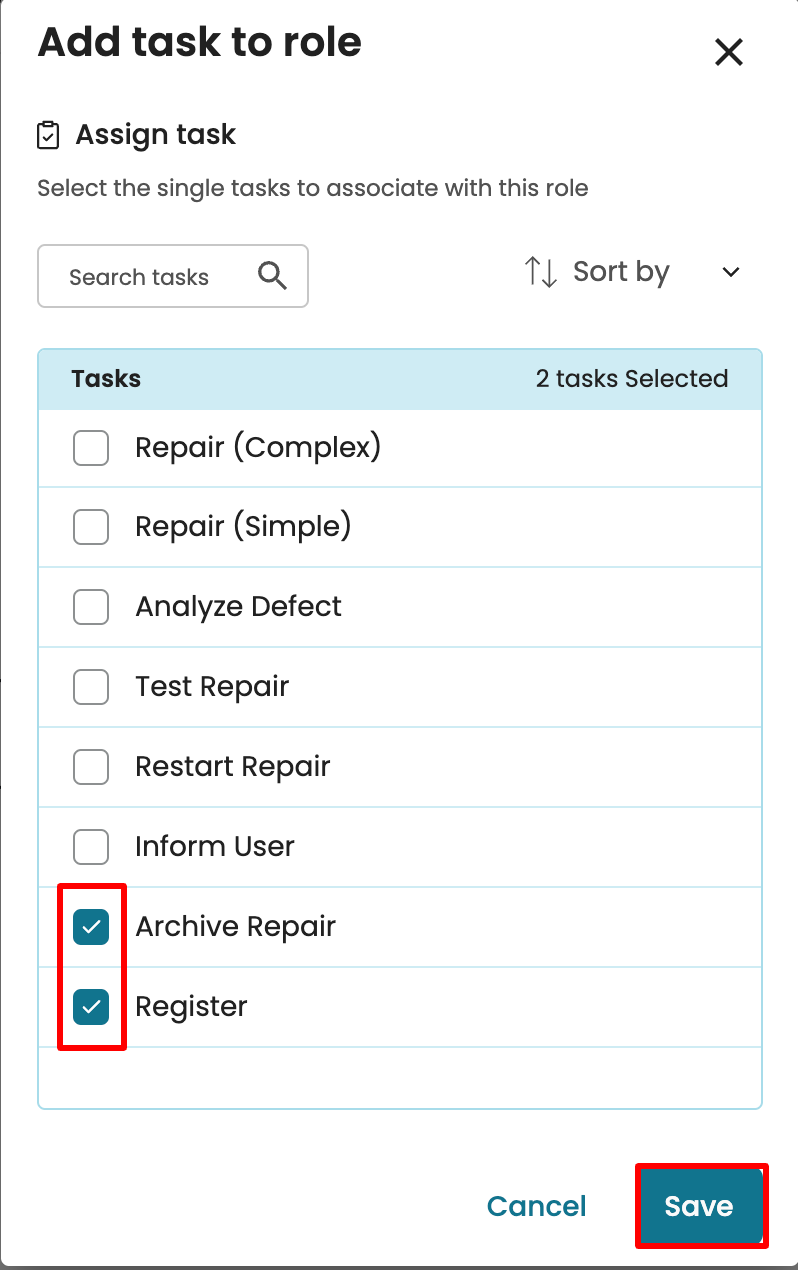Check the Inform User checkbox
Screen dimensions: 798x1270
click(x=91, y=847)
